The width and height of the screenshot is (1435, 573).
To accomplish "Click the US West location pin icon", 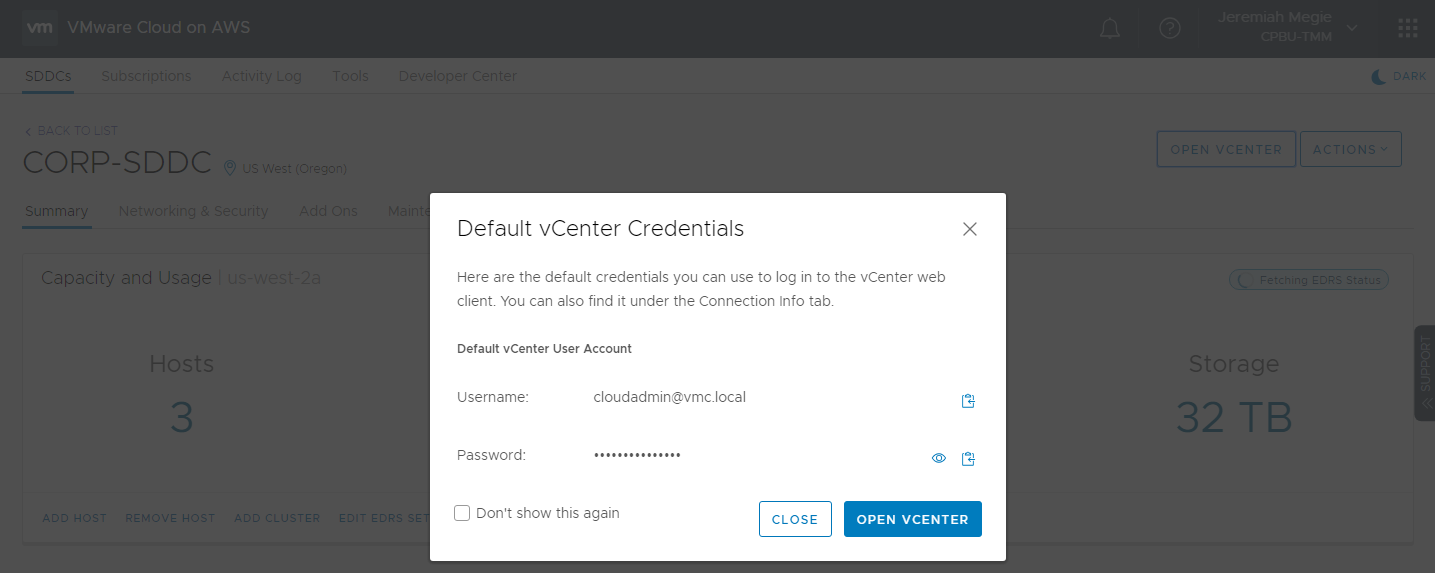I will [x=230, y=168].
